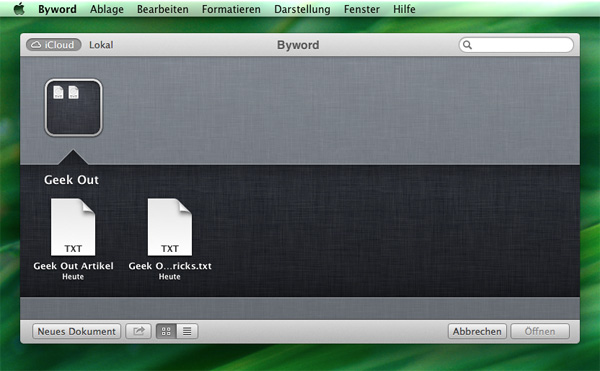Switch to list view
The height and width of the screenshot is (371, 600).
[x=187, y=331]
